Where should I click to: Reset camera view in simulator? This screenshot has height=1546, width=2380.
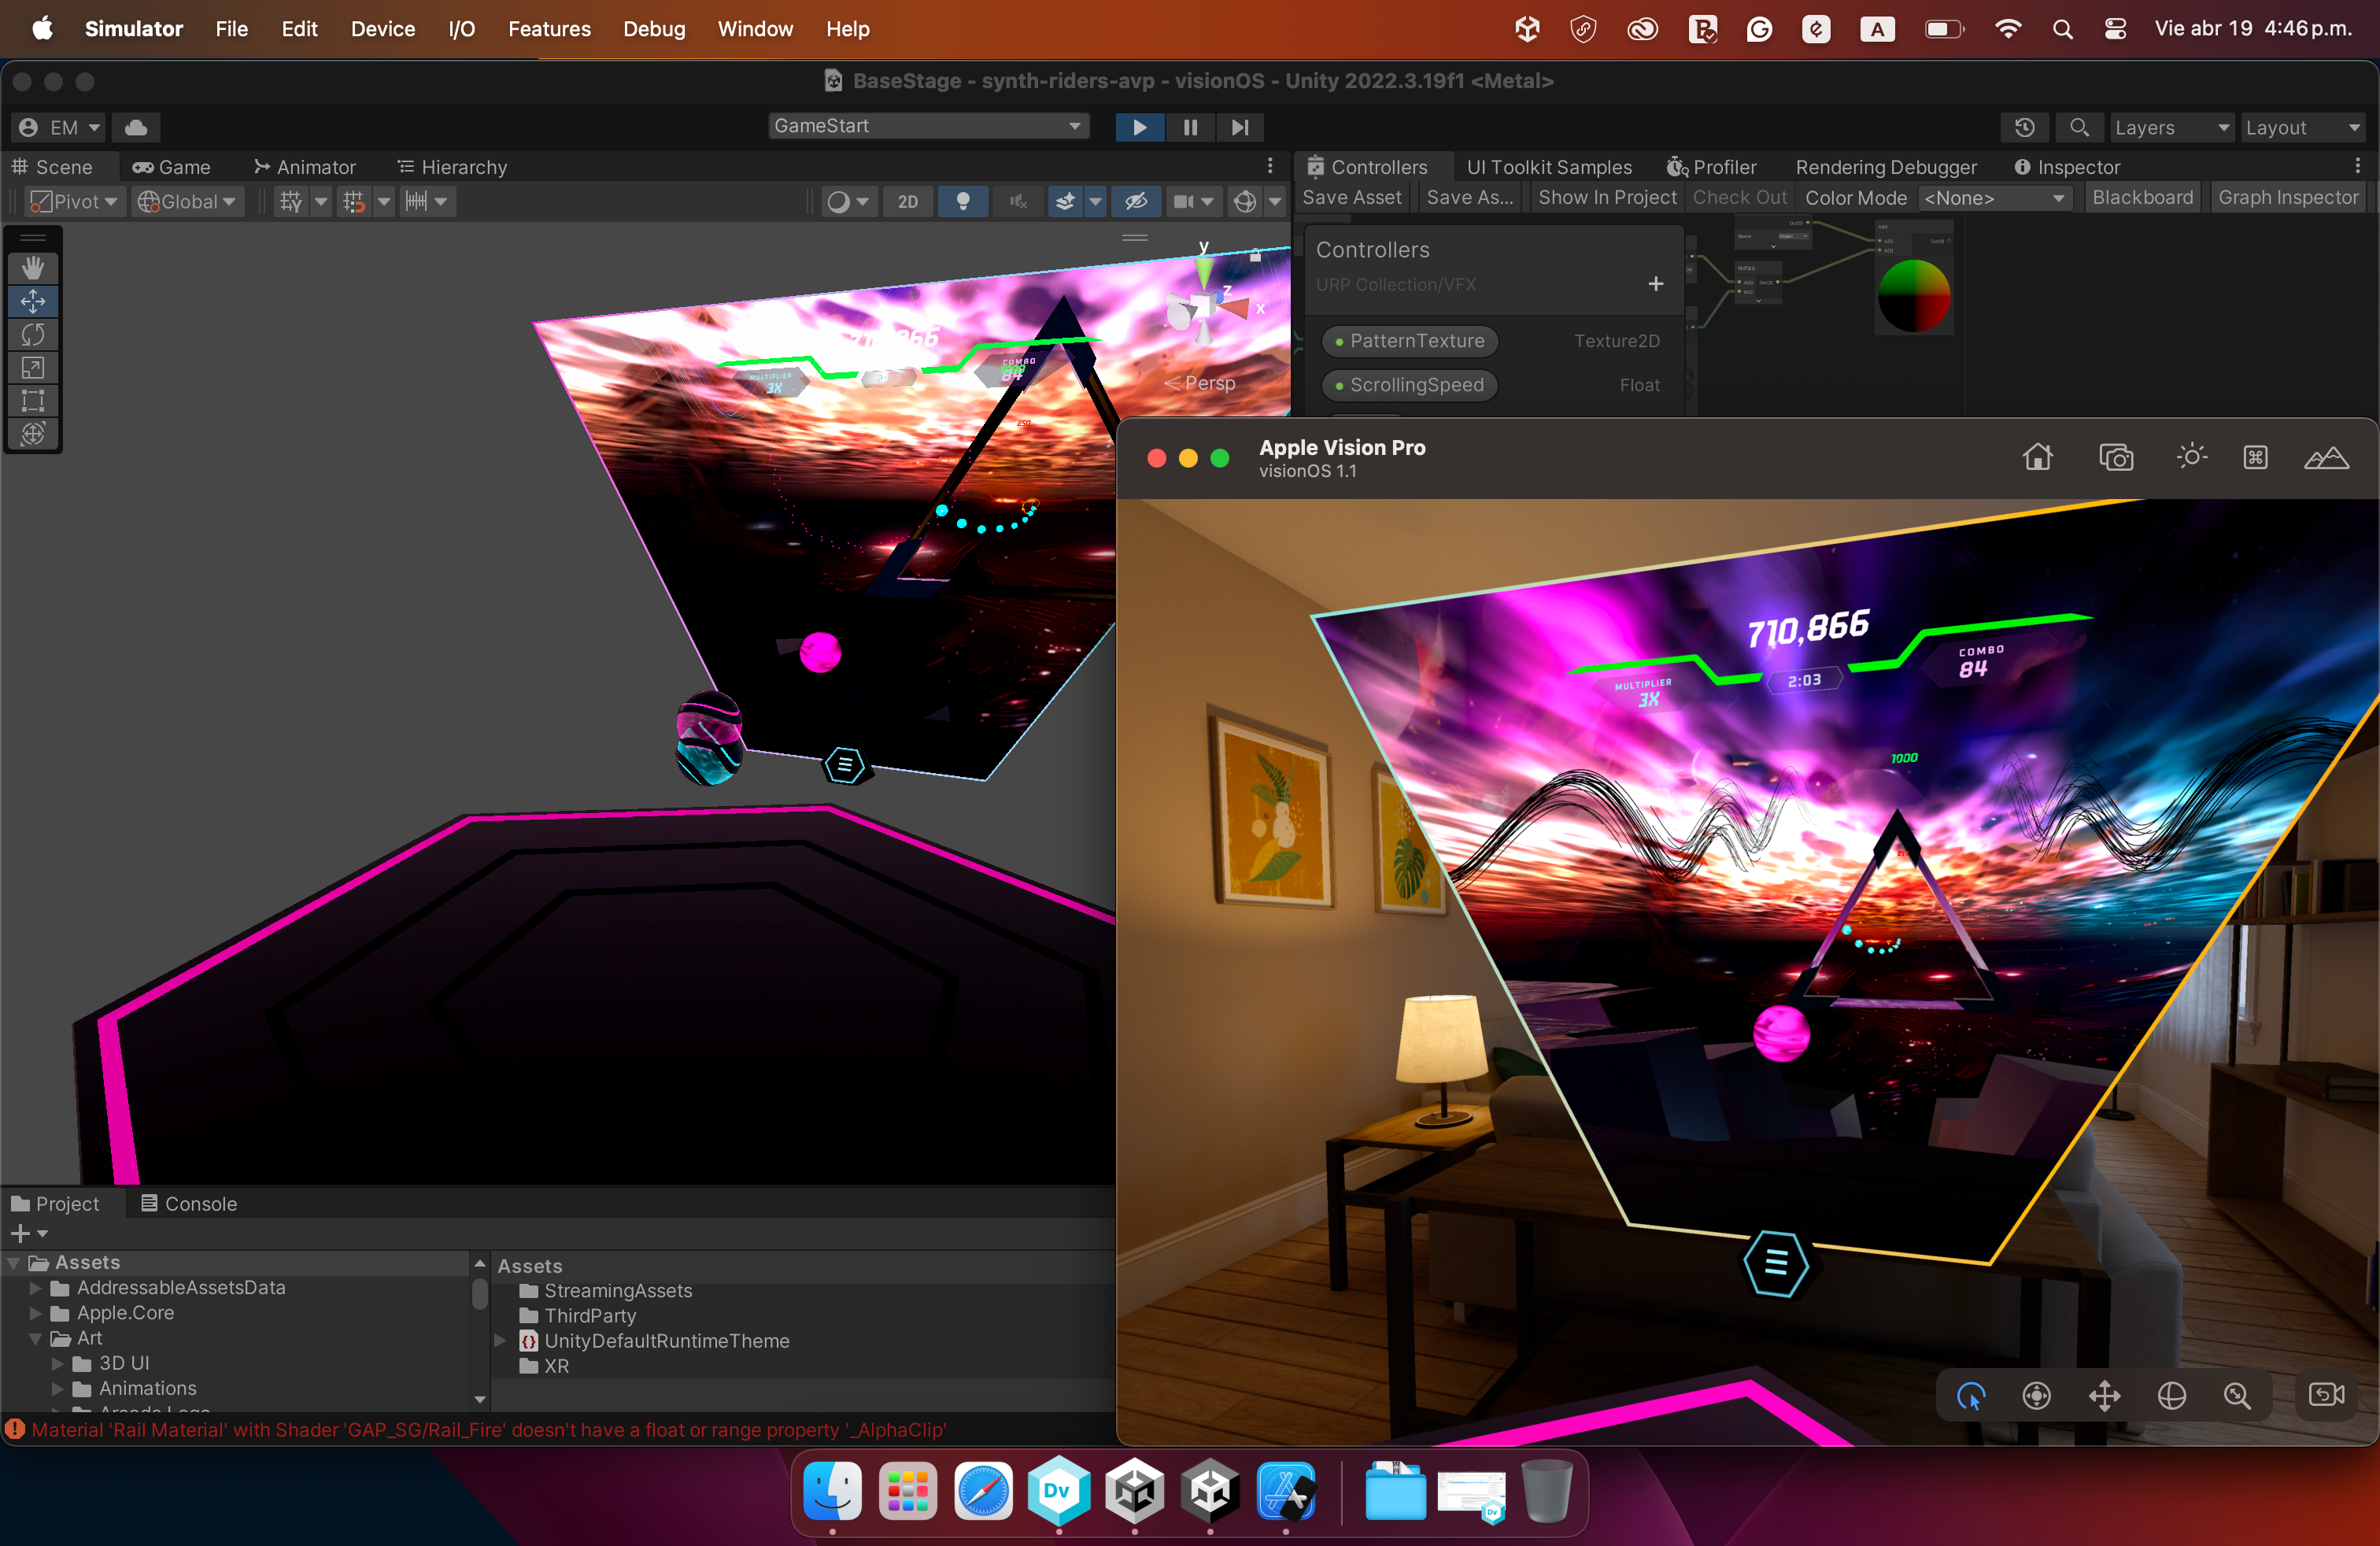coord(2326,1394)
